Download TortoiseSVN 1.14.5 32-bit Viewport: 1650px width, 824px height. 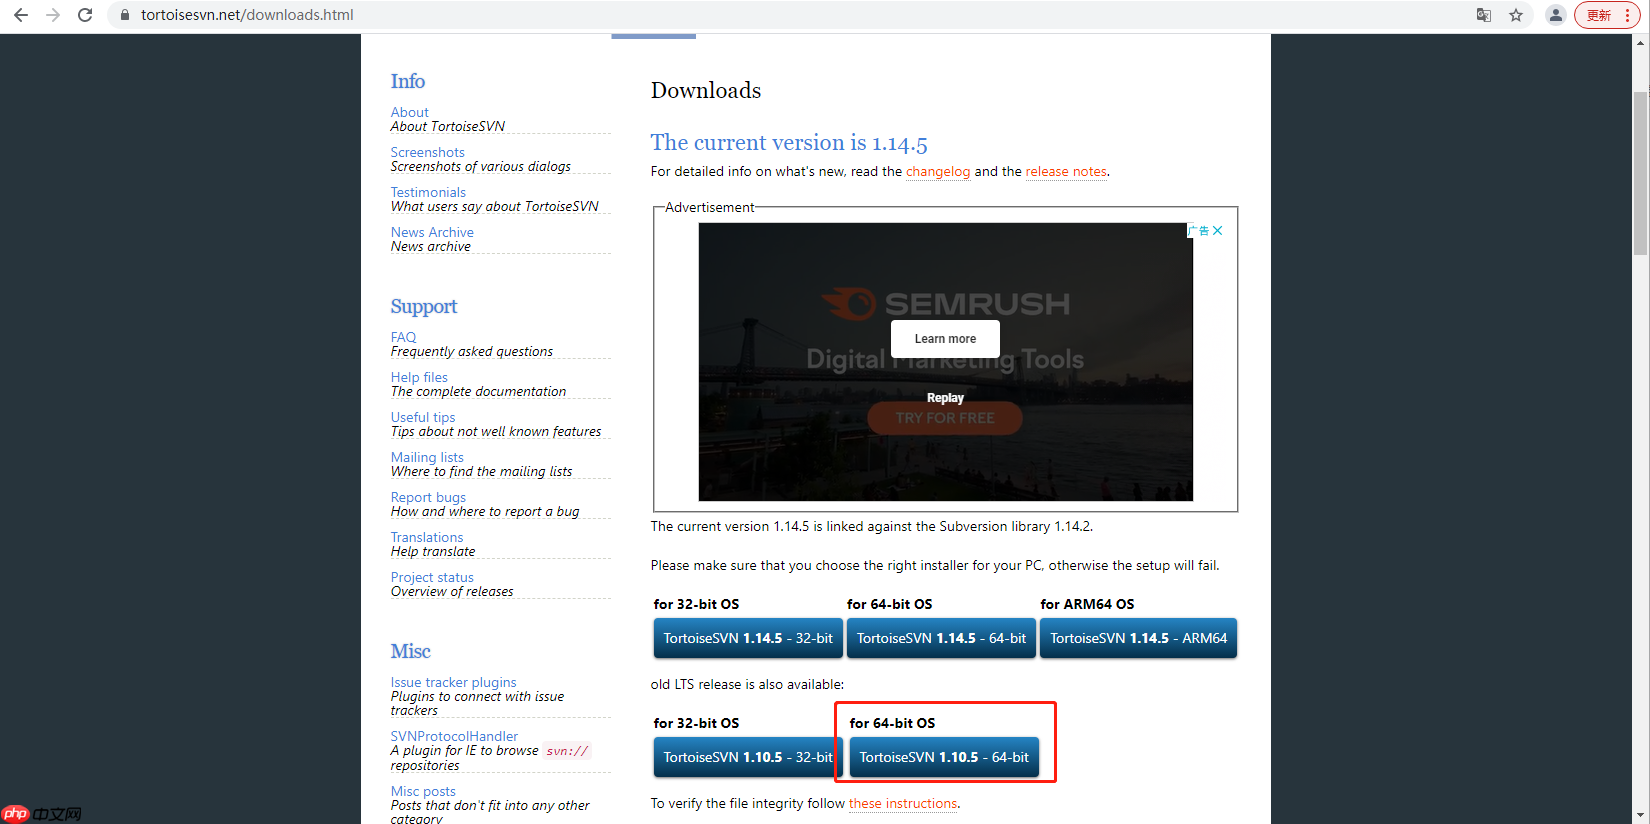pos(748,638)
